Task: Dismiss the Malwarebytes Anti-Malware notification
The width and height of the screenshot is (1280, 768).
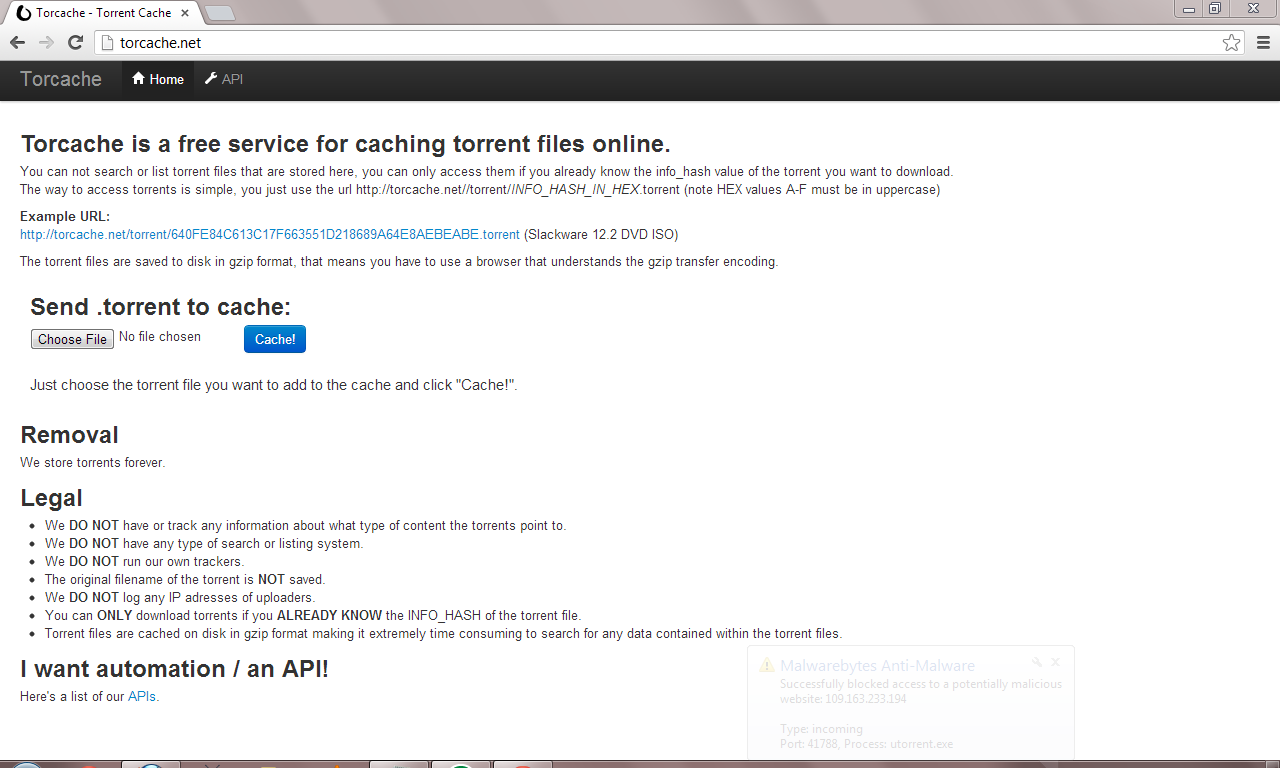Action: (1056, 662)
